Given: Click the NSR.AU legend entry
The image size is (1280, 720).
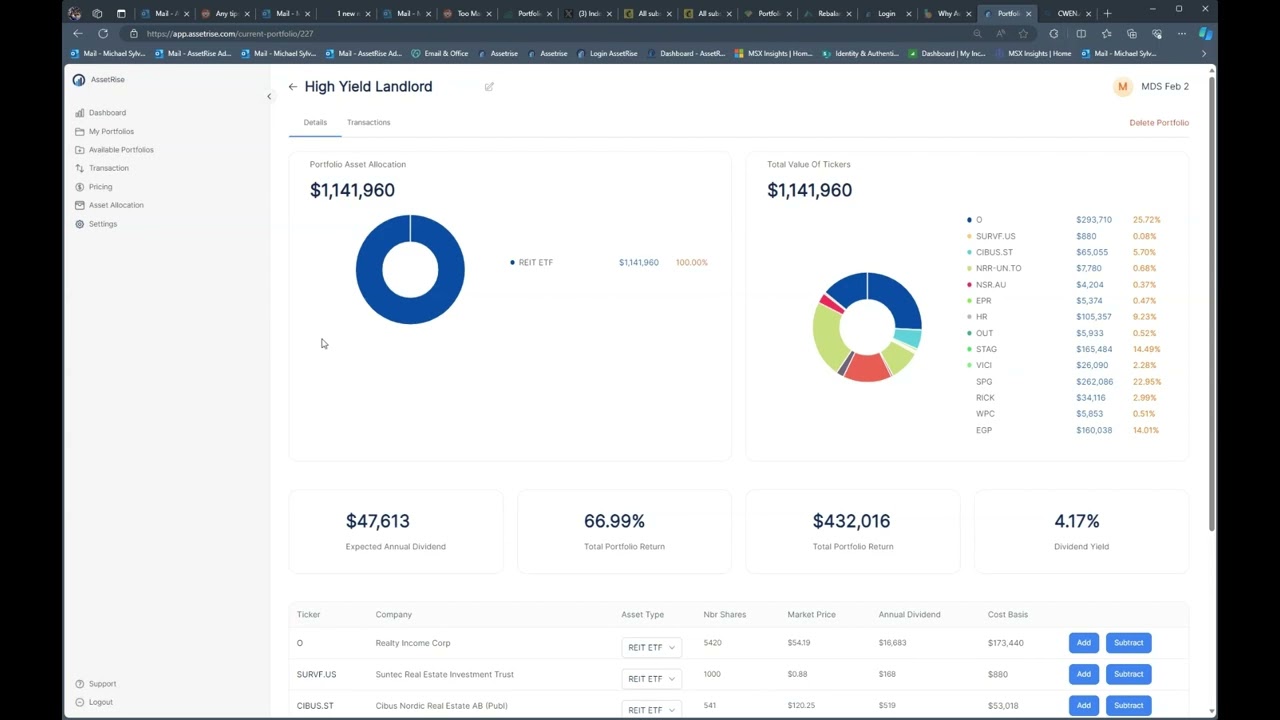Looking at the screenshot, I should [x=990, y=285].
